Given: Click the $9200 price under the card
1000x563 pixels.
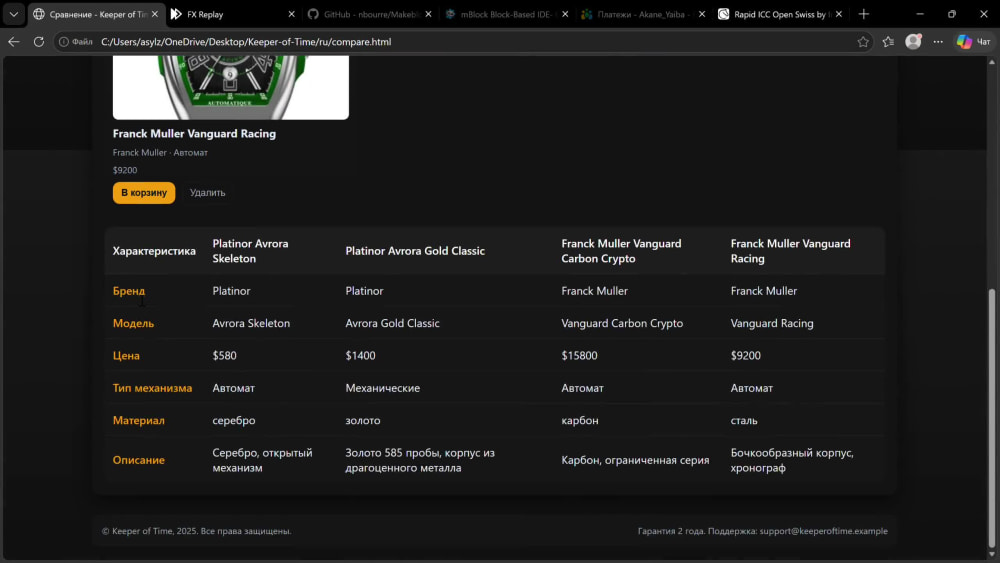Looking at the screenshot, I should pos(125,170).
